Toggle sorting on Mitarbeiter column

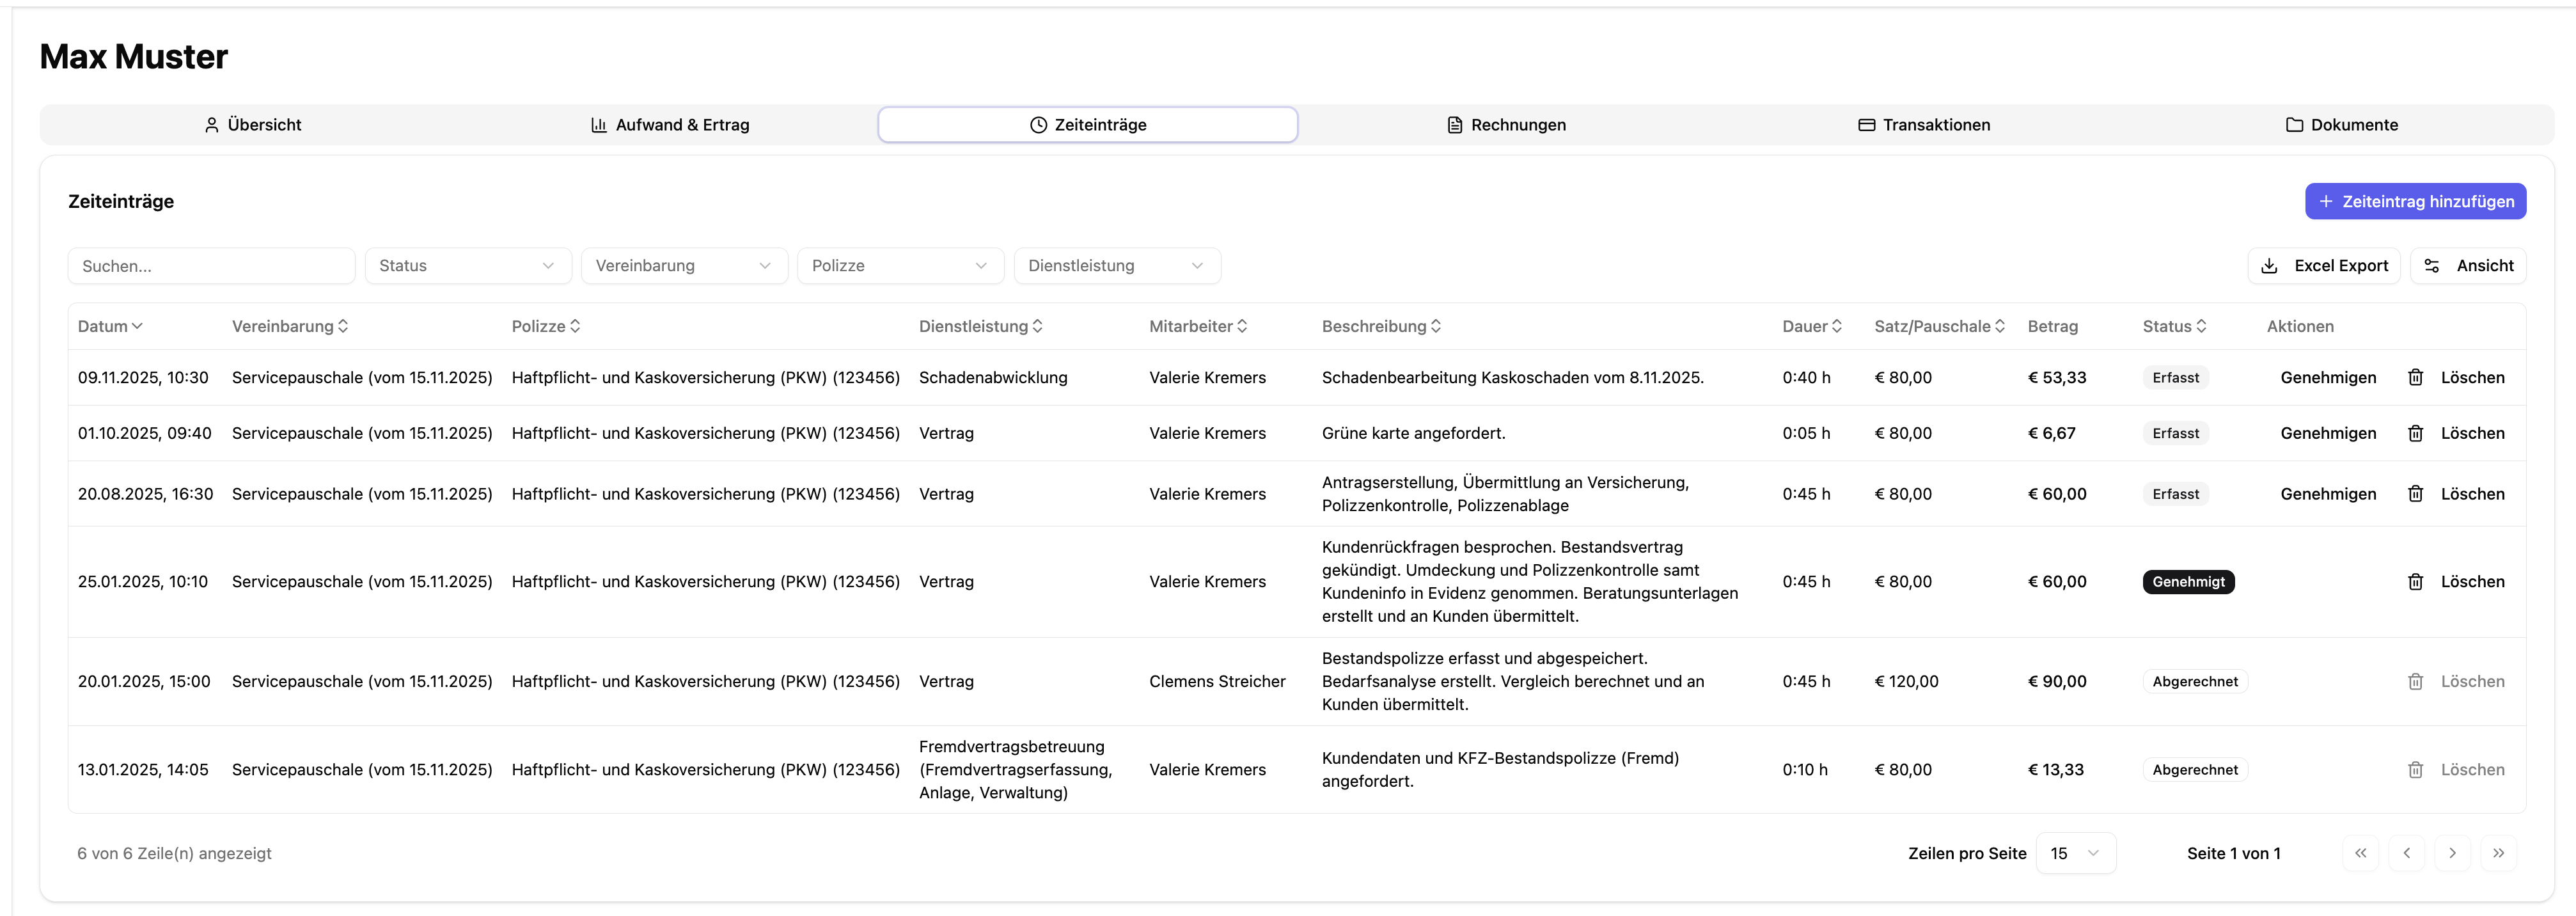click(1197, 326)
